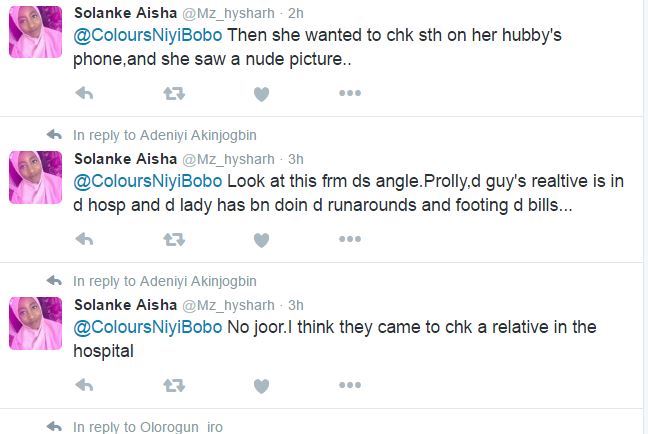Retweet the 'No joor' tweet

pos(173,385)
